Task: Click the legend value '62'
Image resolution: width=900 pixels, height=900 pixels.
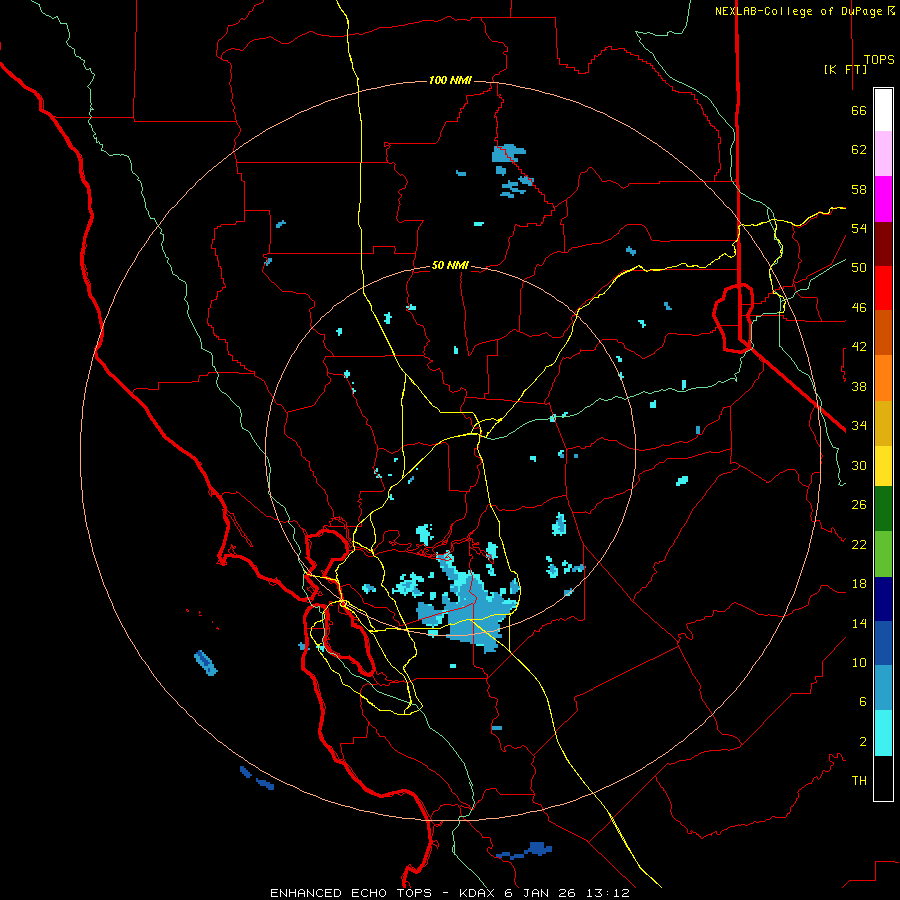Action: coord(859,150)
